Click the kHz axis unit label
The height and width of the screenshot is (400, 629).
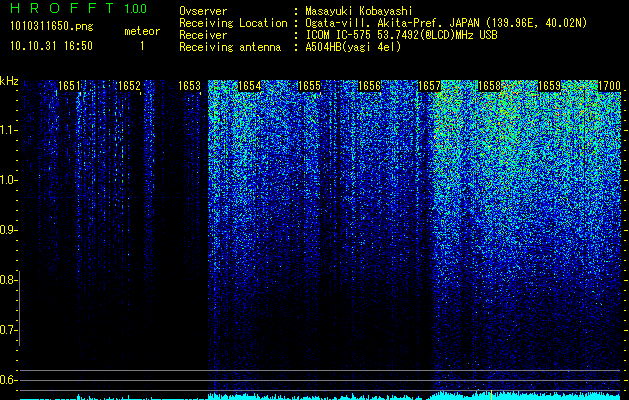coord(9,81)
